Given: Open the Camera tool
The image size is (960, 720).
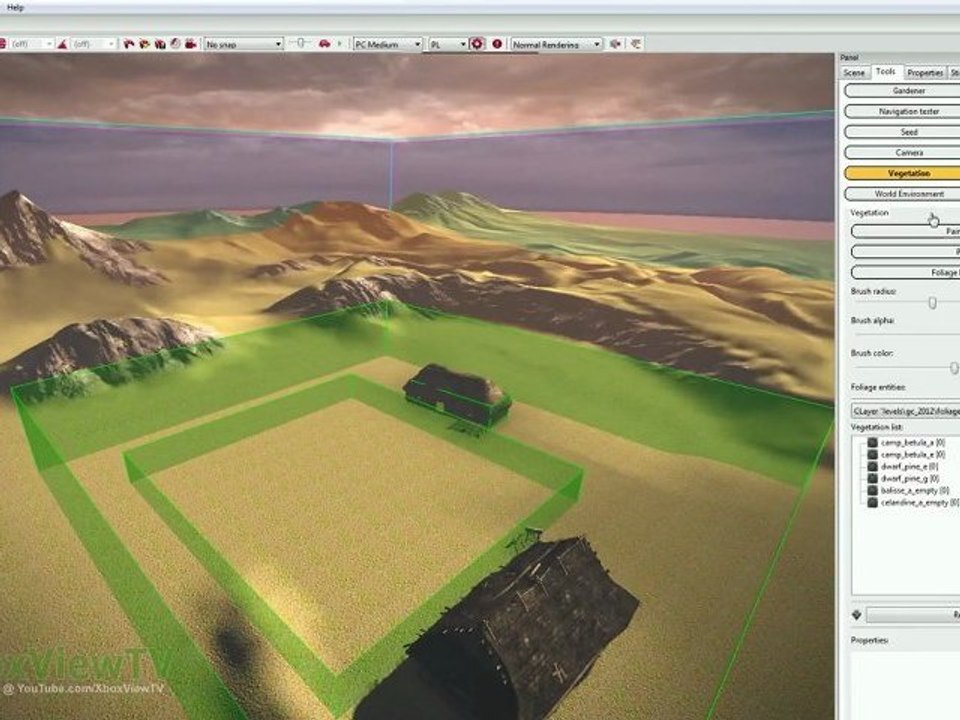Looking at the screenshot, I should tap(904, 152).
